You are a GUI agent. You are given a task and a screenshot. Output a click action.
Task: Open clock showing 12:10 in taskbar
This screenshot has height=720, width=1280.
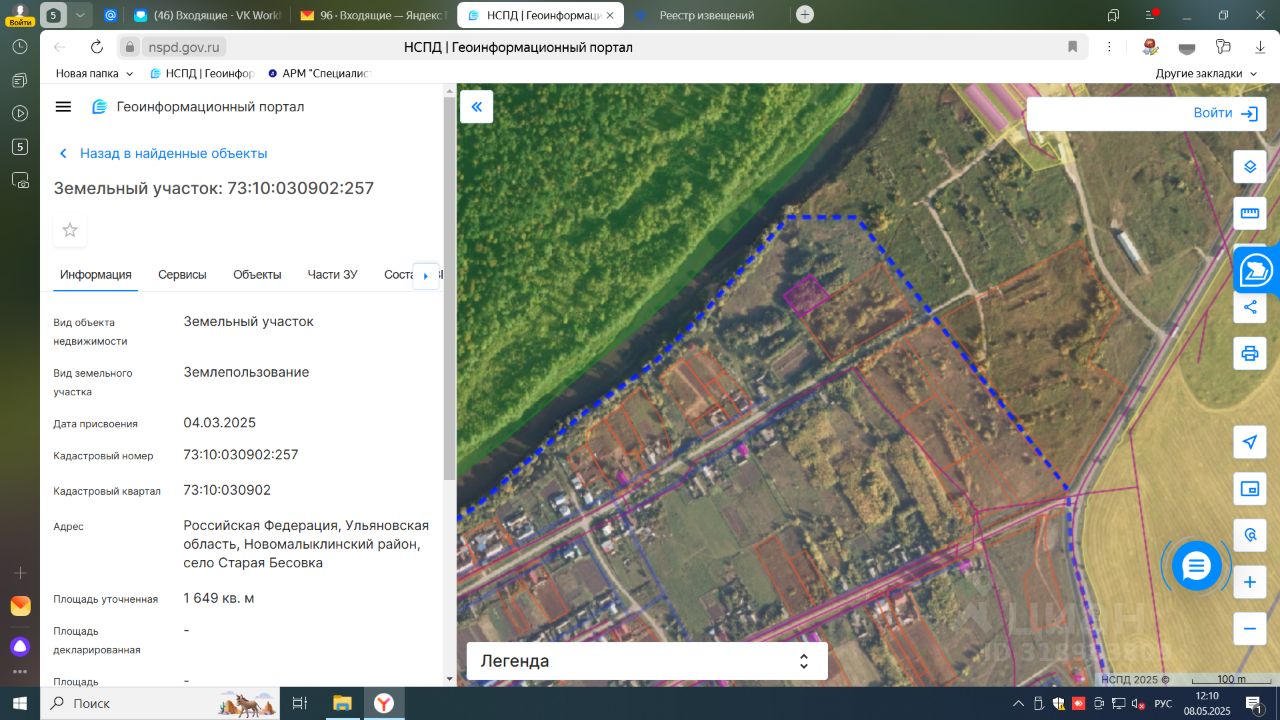point(1207,704)
